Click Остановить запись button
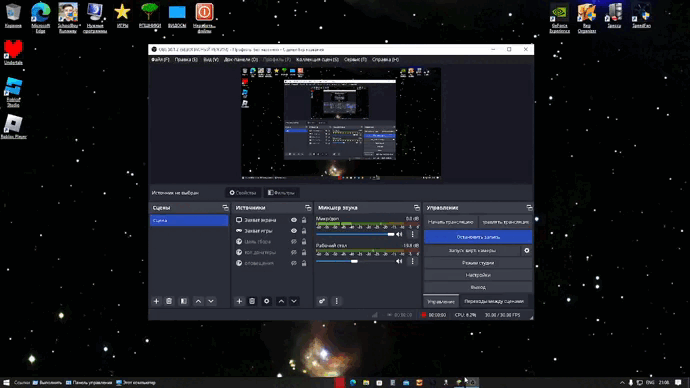This screenshot has width=690, height=388. pos(478,237)
